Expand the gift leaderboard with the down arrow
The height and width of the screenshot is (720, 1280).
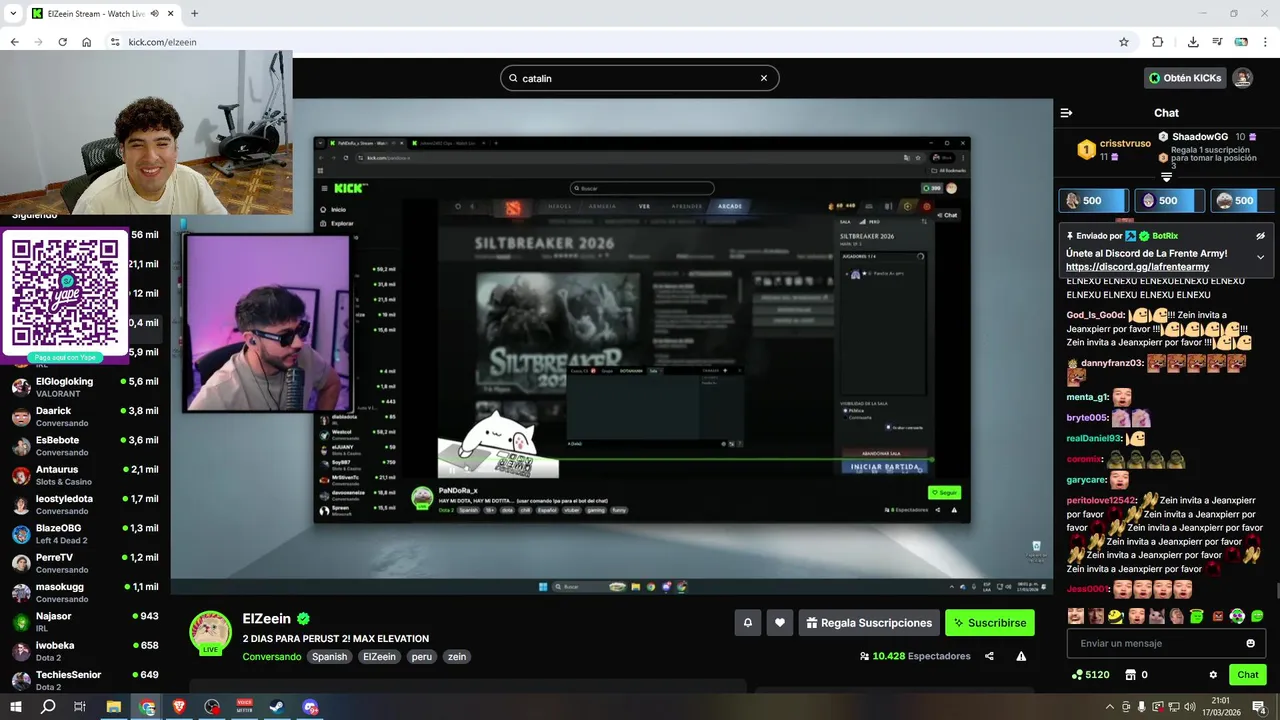coord(1166,177)
